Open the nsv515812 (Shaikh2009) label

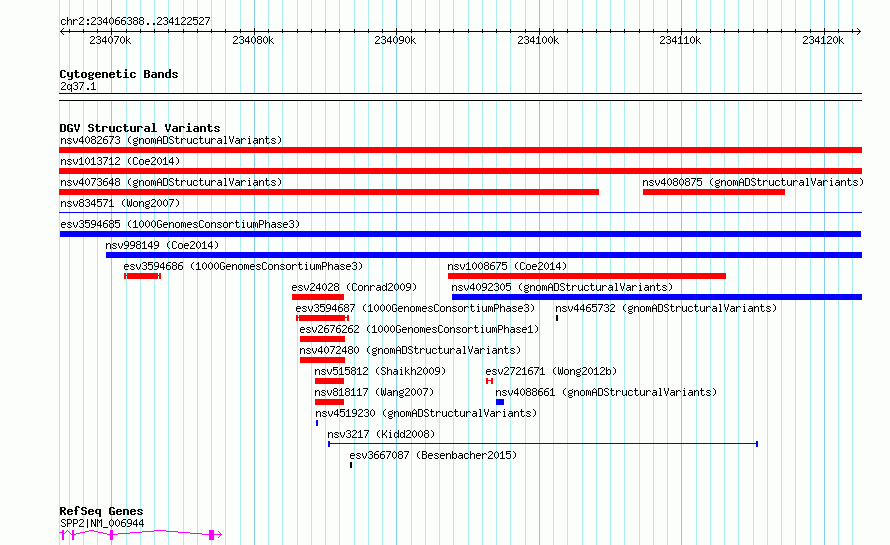(380, 371)
